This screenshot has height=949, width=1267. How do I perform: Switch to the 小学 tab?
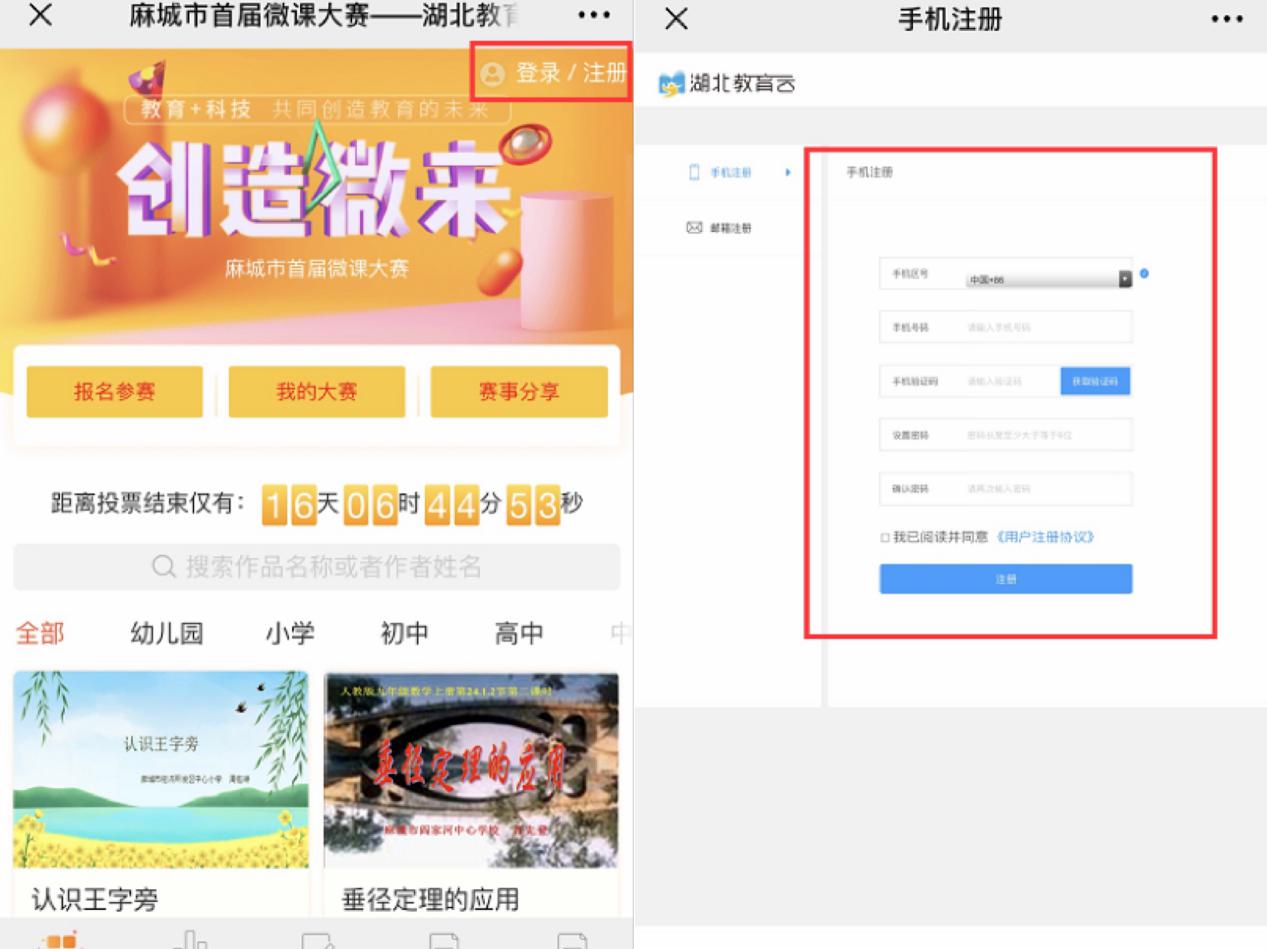click(x=290, y=633)
